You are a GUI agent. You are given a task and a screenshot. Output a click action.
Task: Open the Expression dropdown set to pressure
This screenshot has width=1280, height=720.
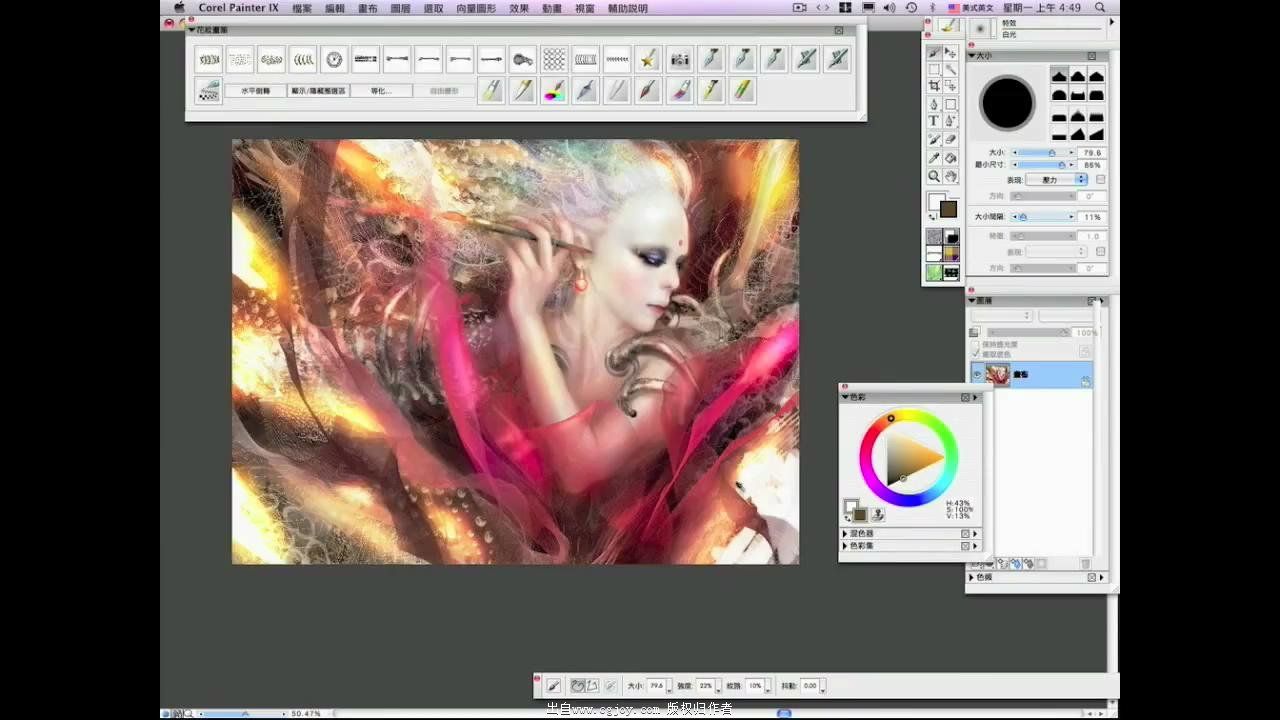pyautogui.click(x=1056, y=179)
